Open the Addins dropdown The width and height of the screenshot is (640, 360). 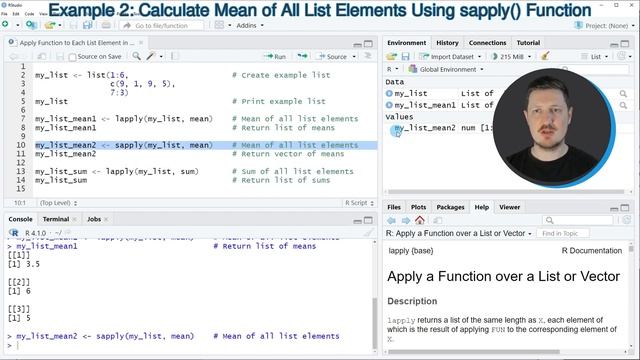(250, 25)
